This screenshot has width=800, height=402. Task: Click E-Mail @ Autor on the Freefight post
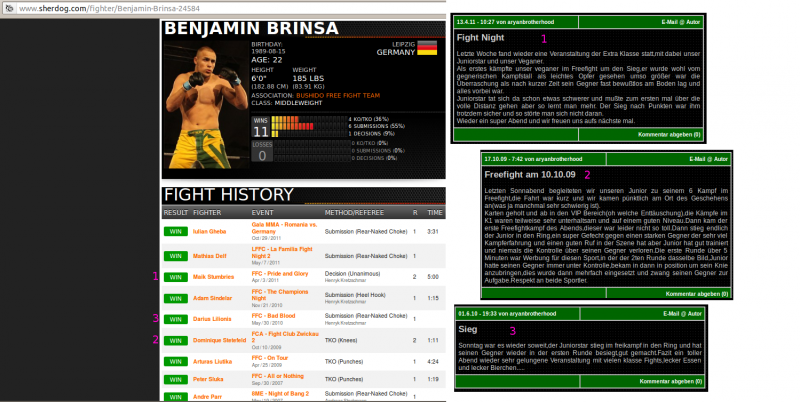pyautogui.click(x=709, y=159)
